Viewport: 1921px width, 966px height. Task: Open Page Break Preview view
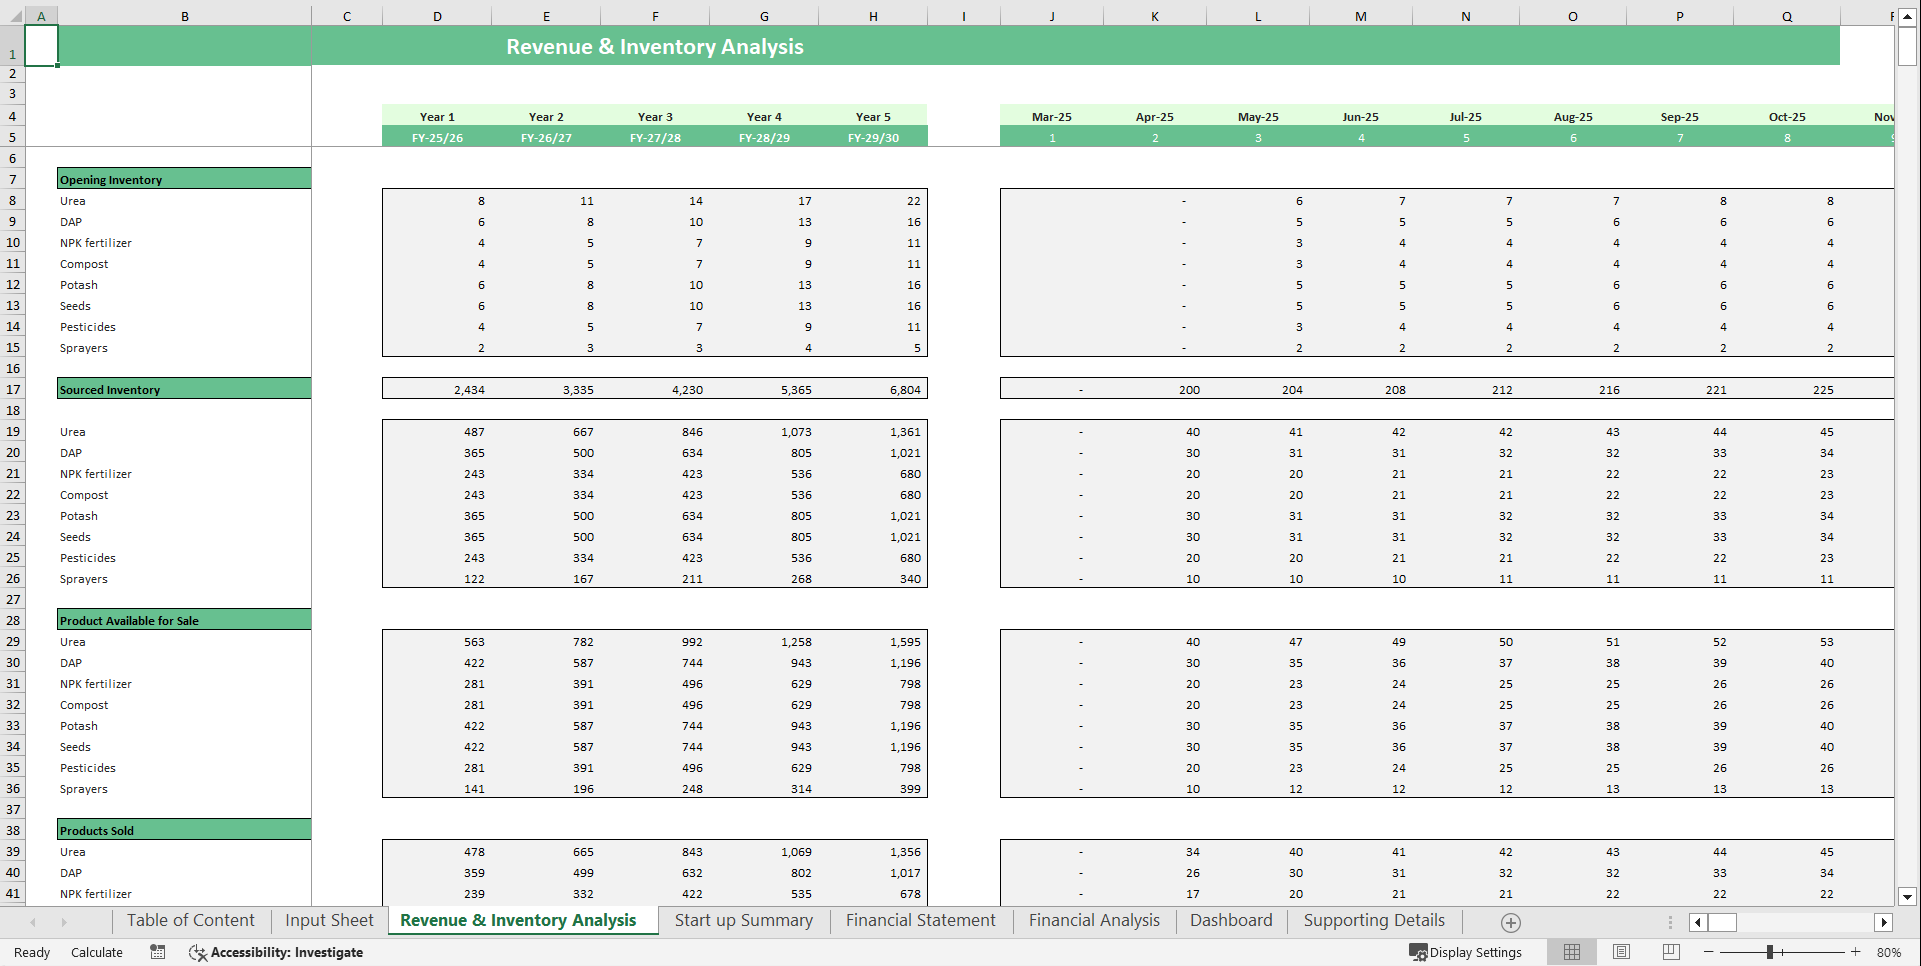pos(1671,952)
